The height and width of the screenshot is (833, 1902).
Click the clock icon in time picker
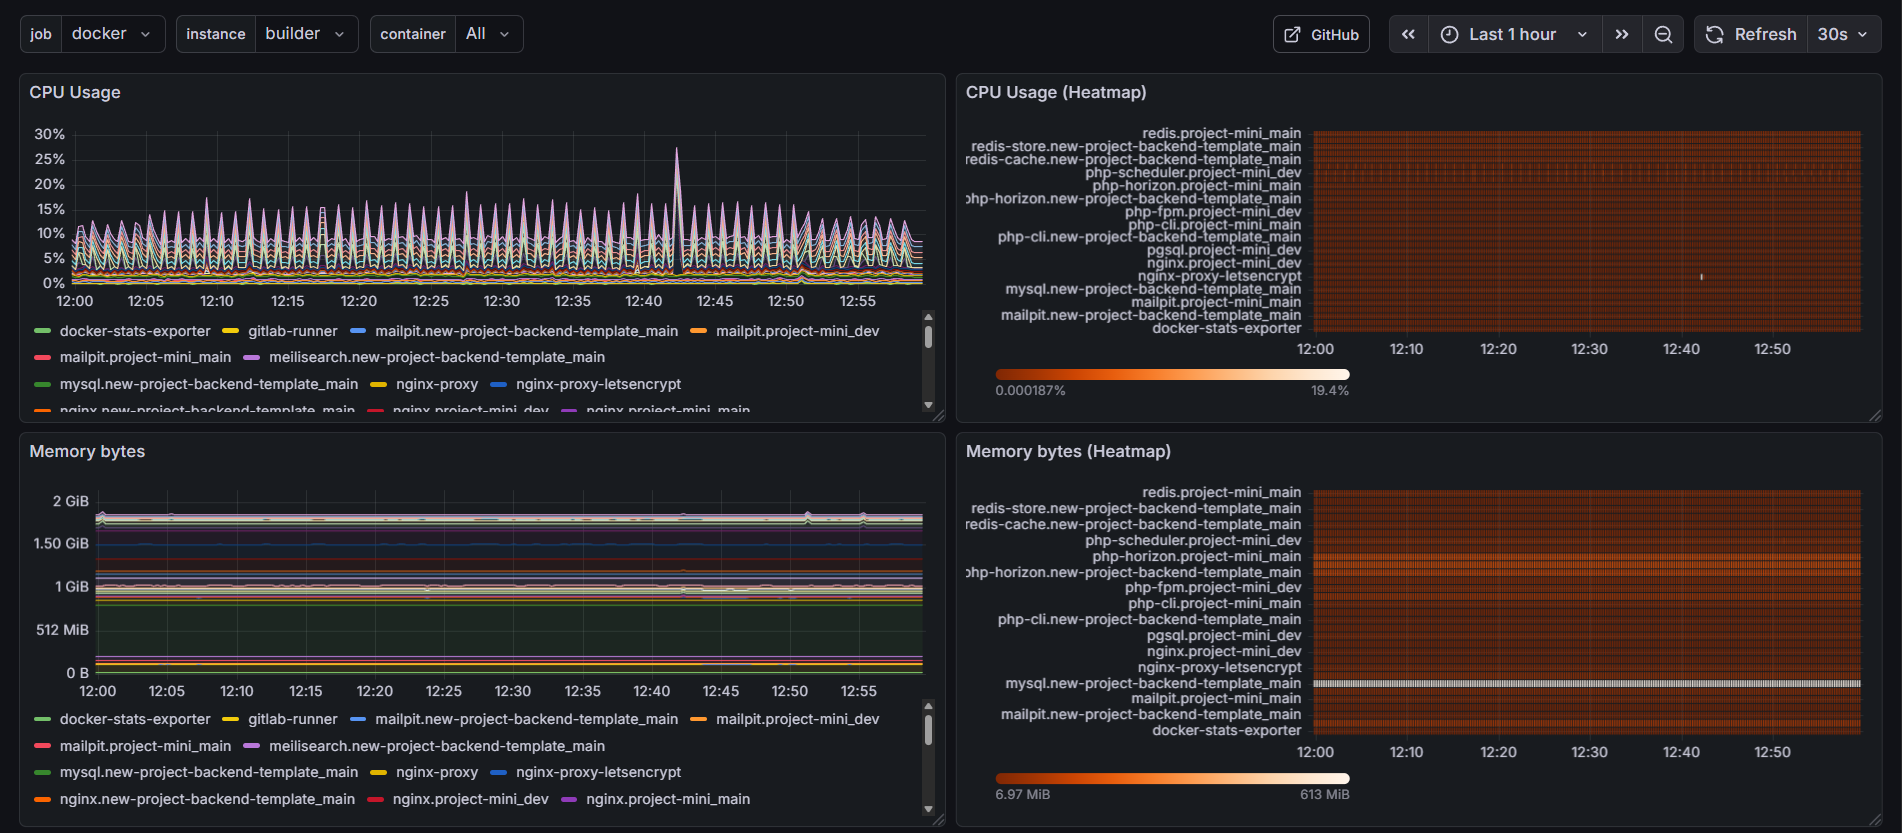coord(1449,34)
